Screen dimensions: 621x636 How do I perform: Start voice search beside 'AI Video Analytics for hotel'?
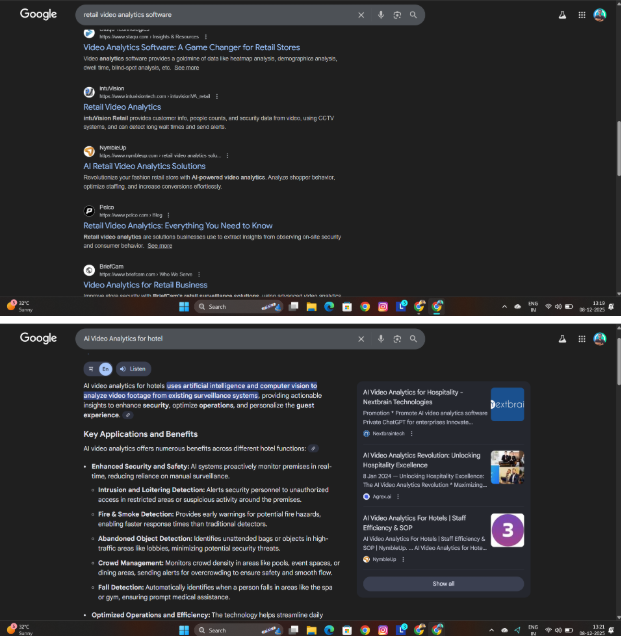tap(380, 339)
